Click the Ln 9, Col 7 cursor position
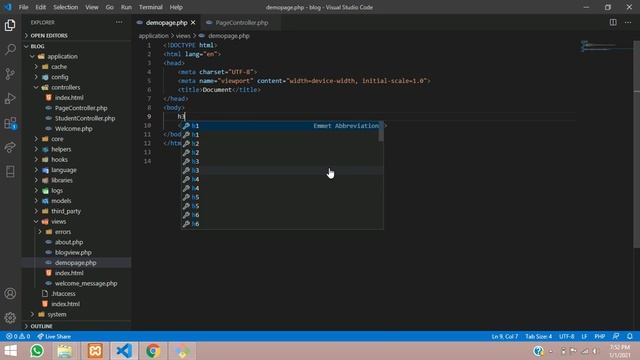 (504, 336)
